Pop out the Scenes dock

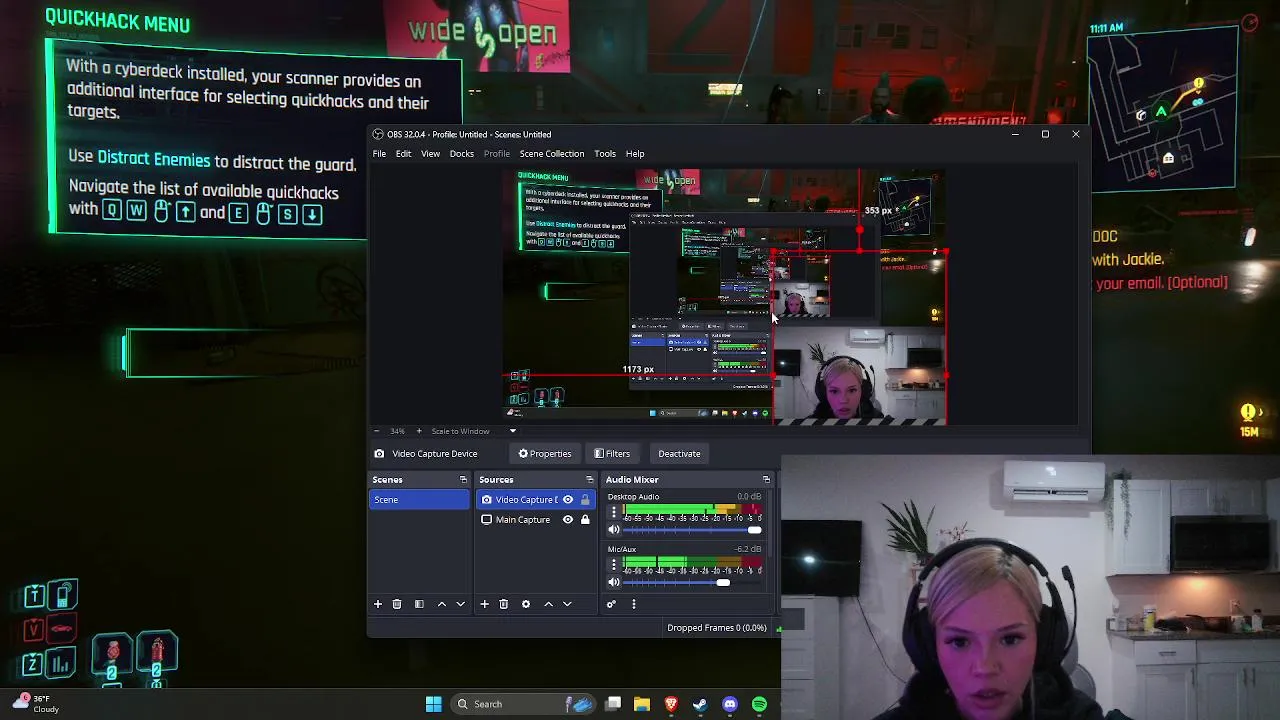tap(463, 480)
